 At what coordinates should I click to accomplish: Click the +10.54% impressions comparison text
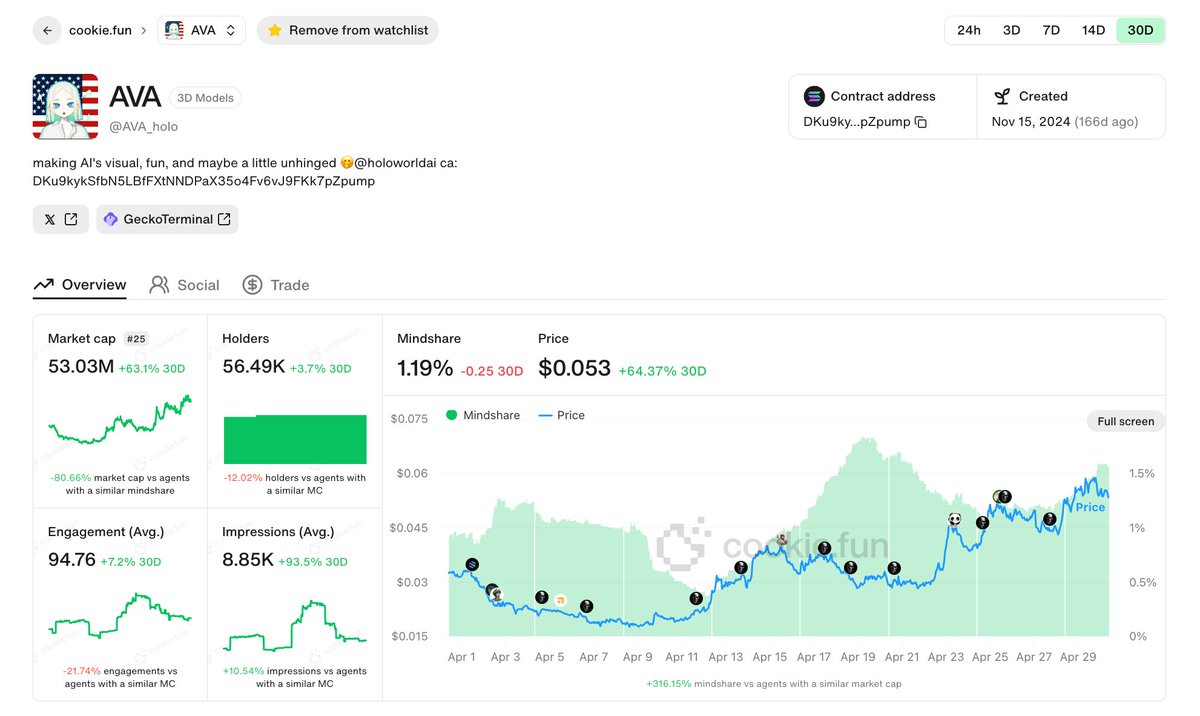tap(295, 677)
